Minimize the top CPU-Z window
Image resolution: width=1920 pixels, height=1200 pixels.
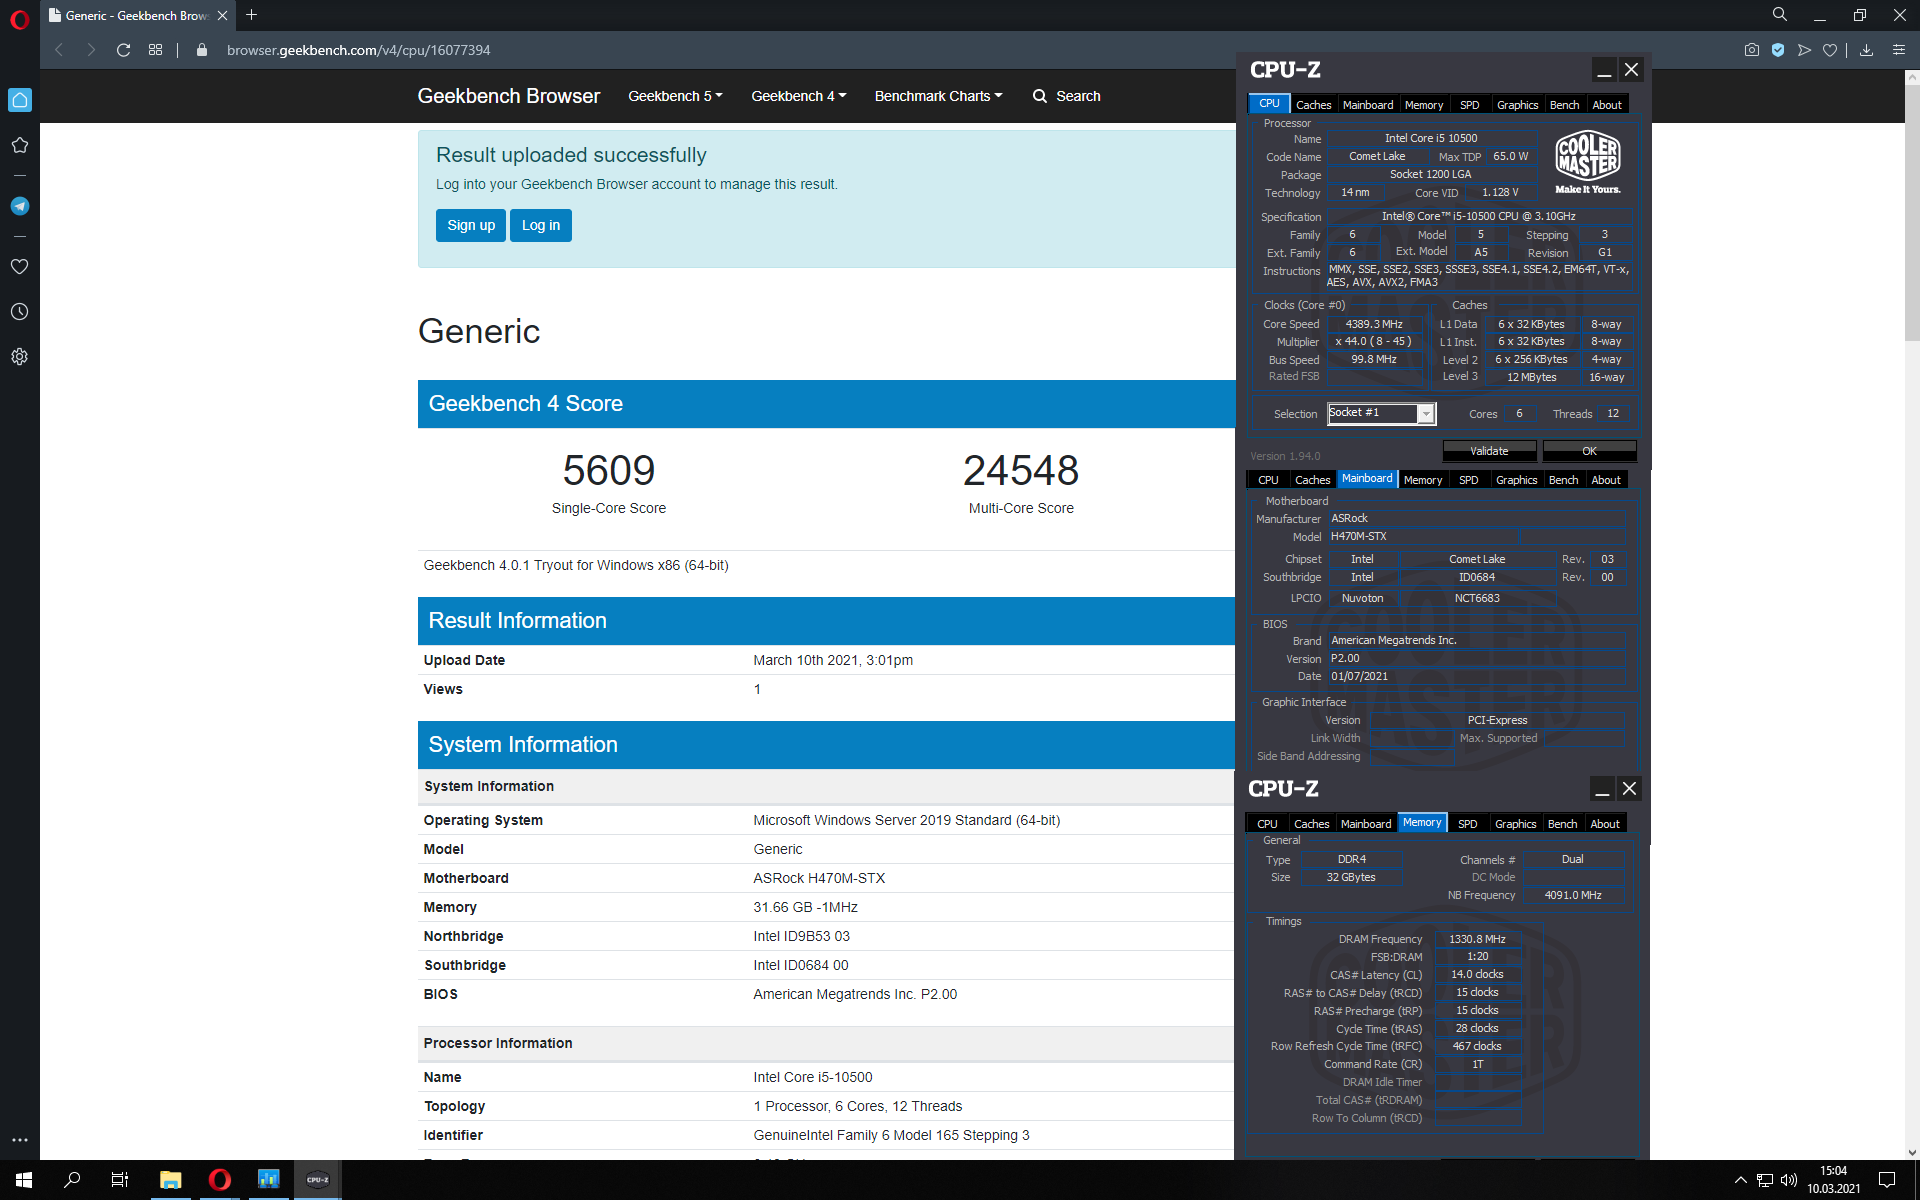pyautogui.click(x=1604, y=69)
